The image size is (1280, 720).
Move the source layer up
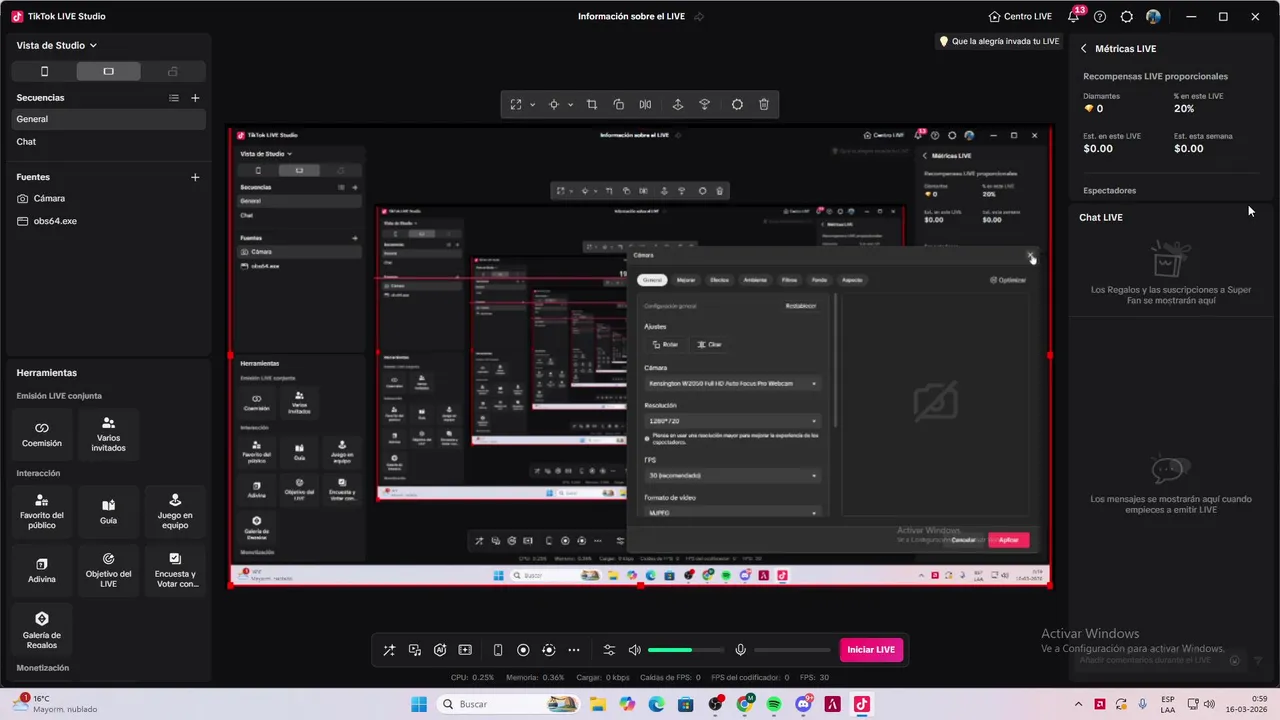click(x=677, y=105)
